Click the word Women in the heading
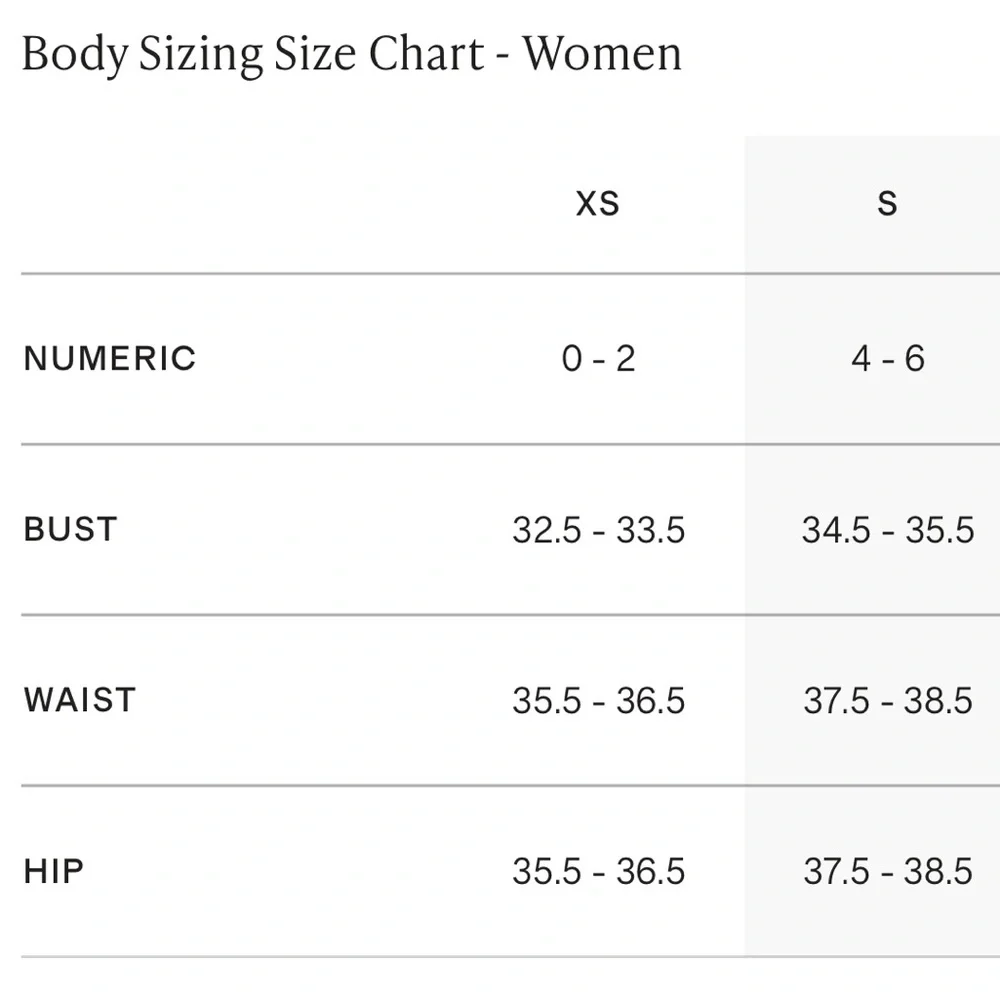The image size is (1000, 1000). point(603,53)
